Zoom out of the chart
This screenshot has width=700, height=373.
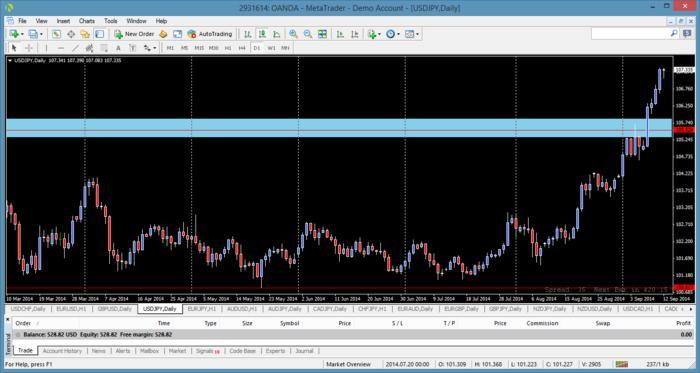(x=308, y=34)
